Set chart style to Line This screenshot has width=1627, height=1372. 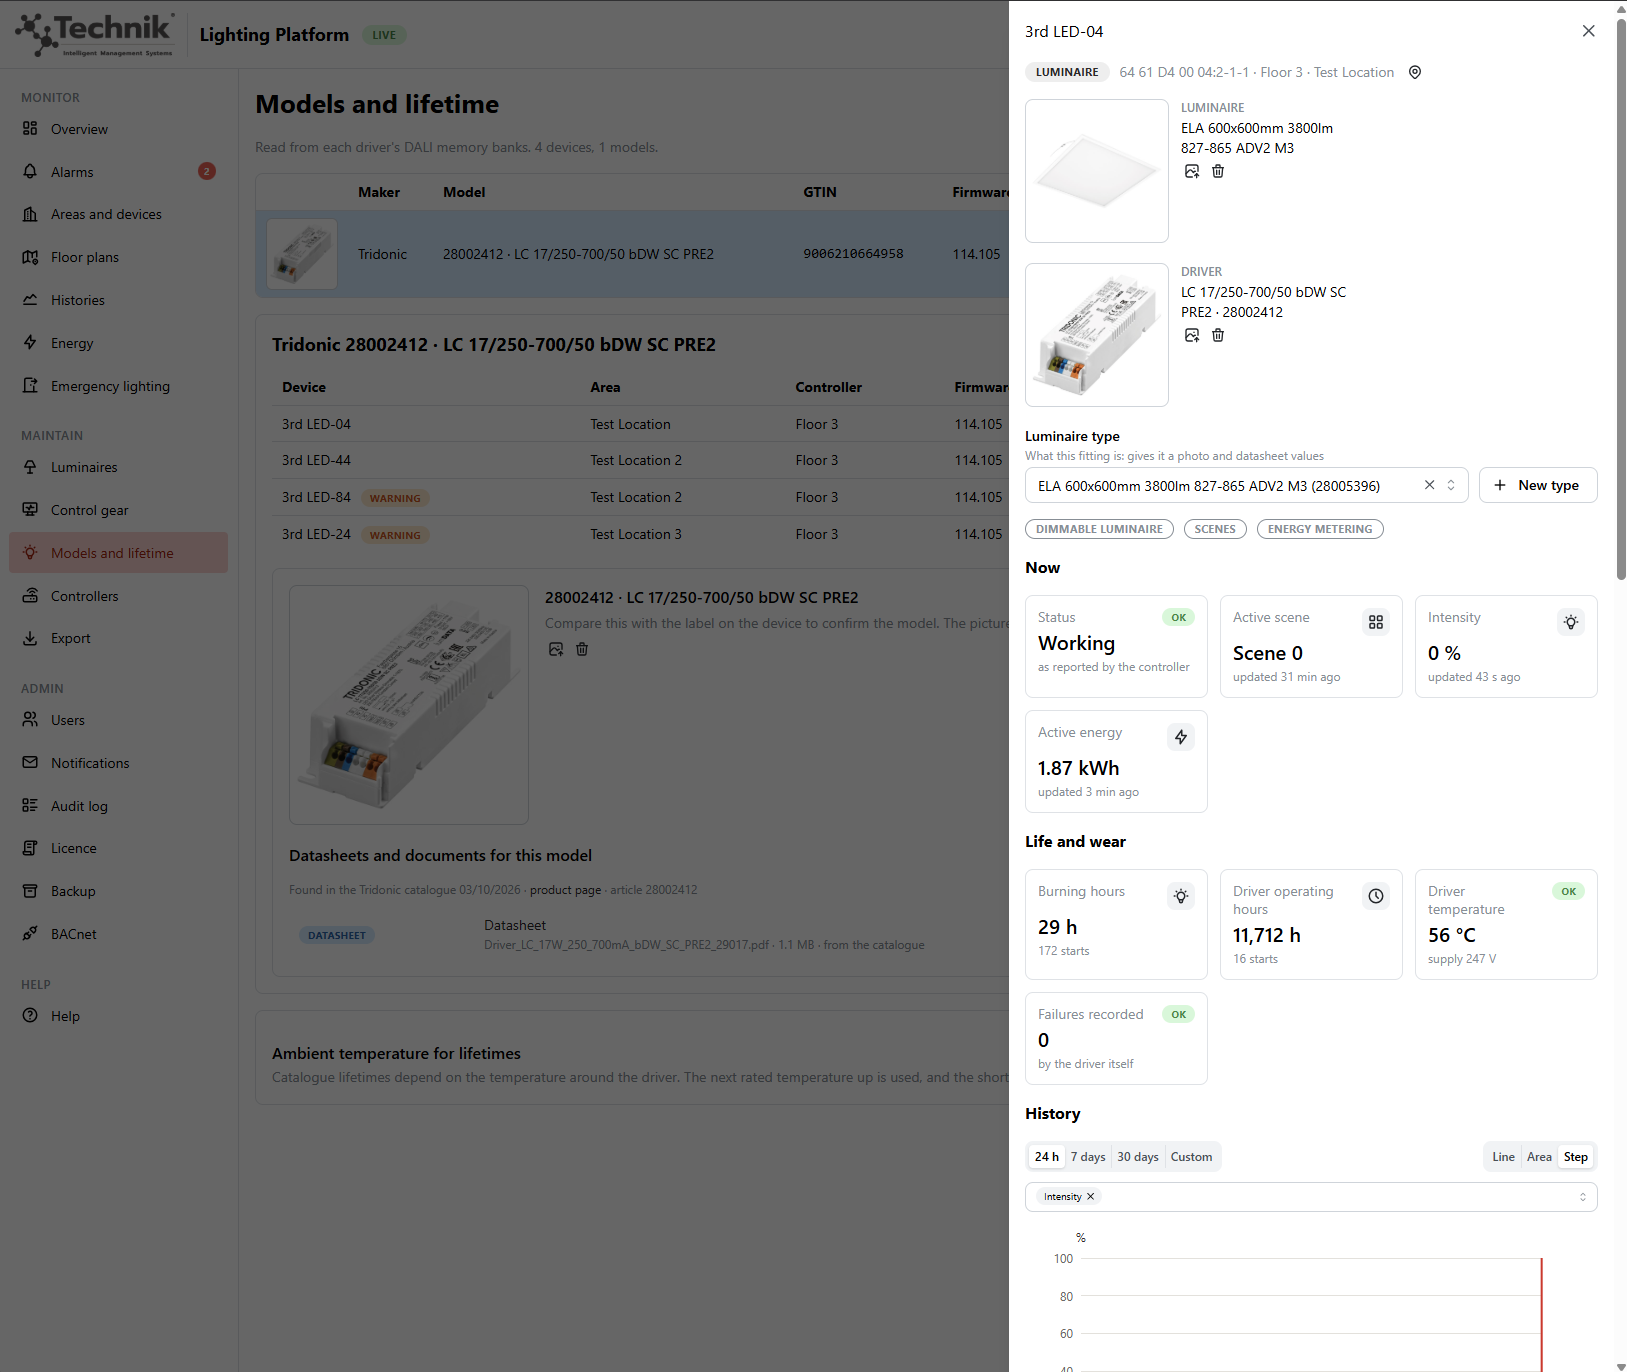point(1503,1157)
